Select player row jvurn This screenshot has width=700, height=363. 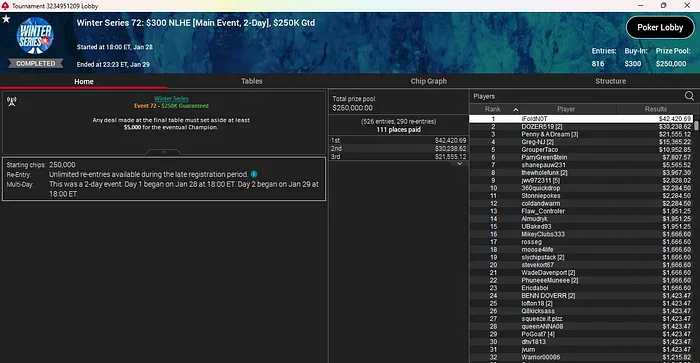point(581,350)
